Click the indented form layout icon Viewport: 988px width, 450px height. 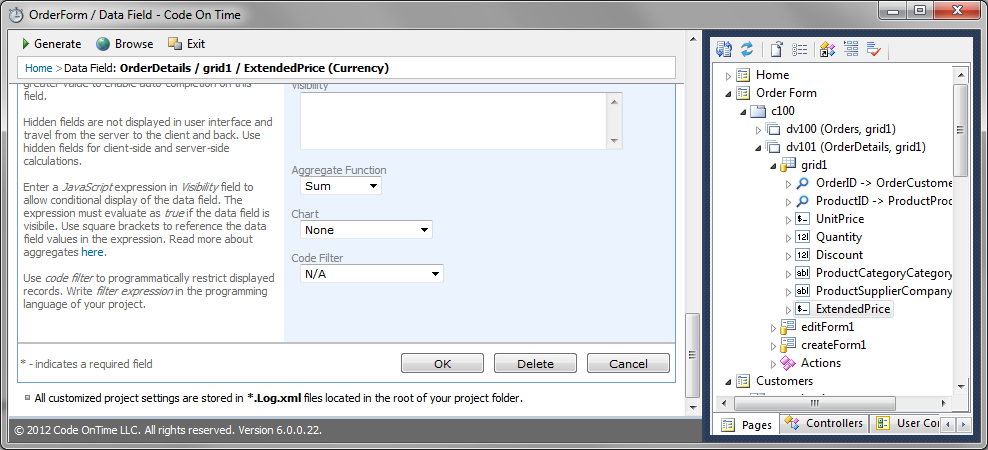click(x=851, y=49)
